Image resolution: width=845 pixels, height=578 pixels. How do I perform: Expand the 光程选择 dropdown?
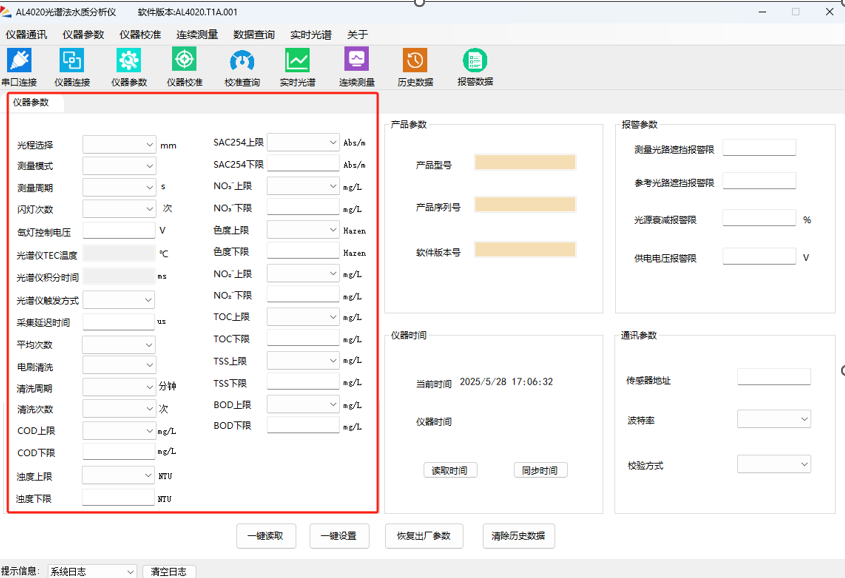tap(119, 144)
